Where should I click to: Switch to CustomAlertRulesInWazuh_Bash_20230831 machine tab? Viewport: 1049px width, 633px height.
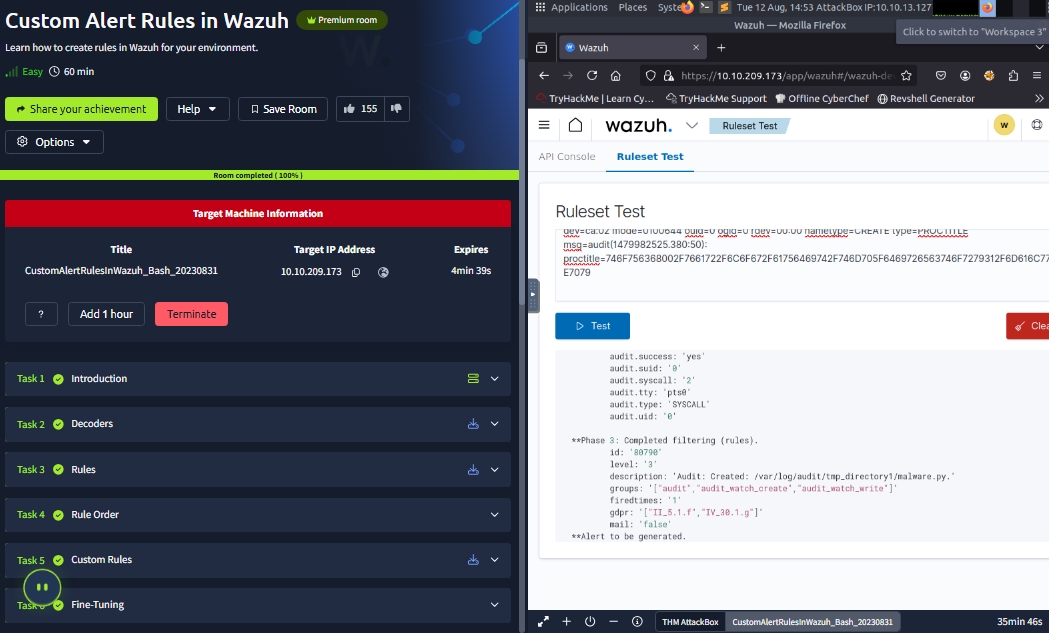pos(812,622)
